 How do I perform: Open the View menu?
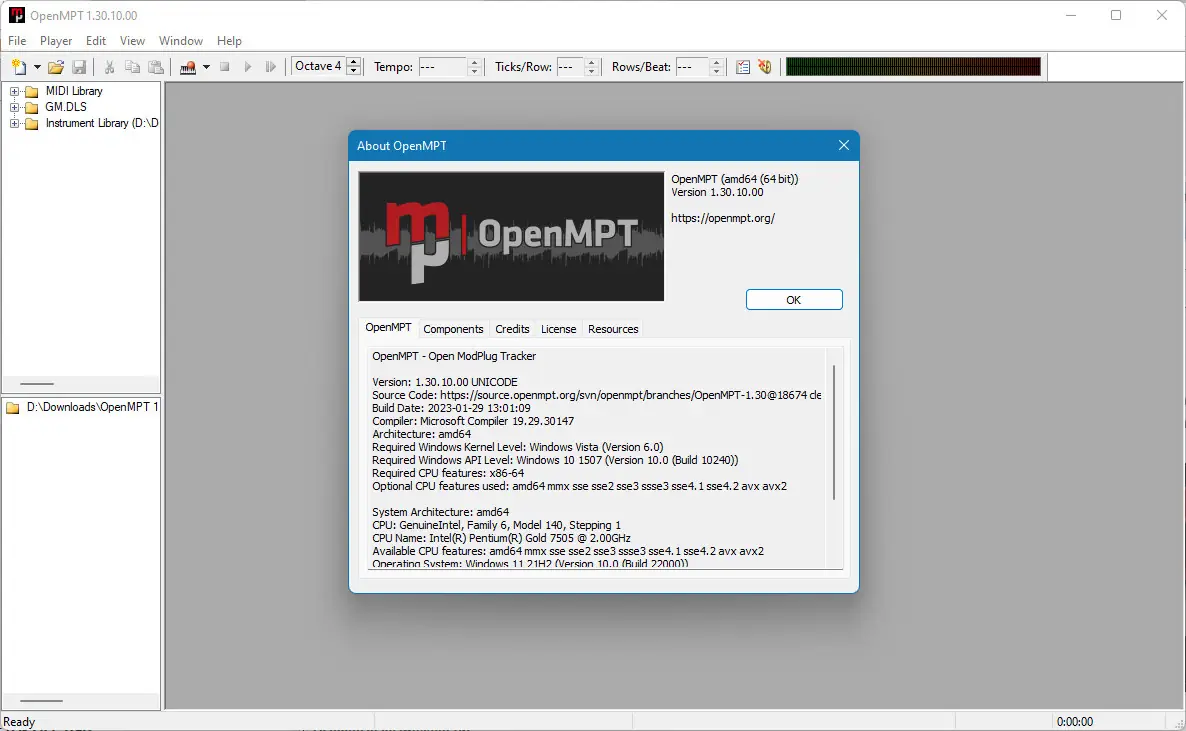132,41
